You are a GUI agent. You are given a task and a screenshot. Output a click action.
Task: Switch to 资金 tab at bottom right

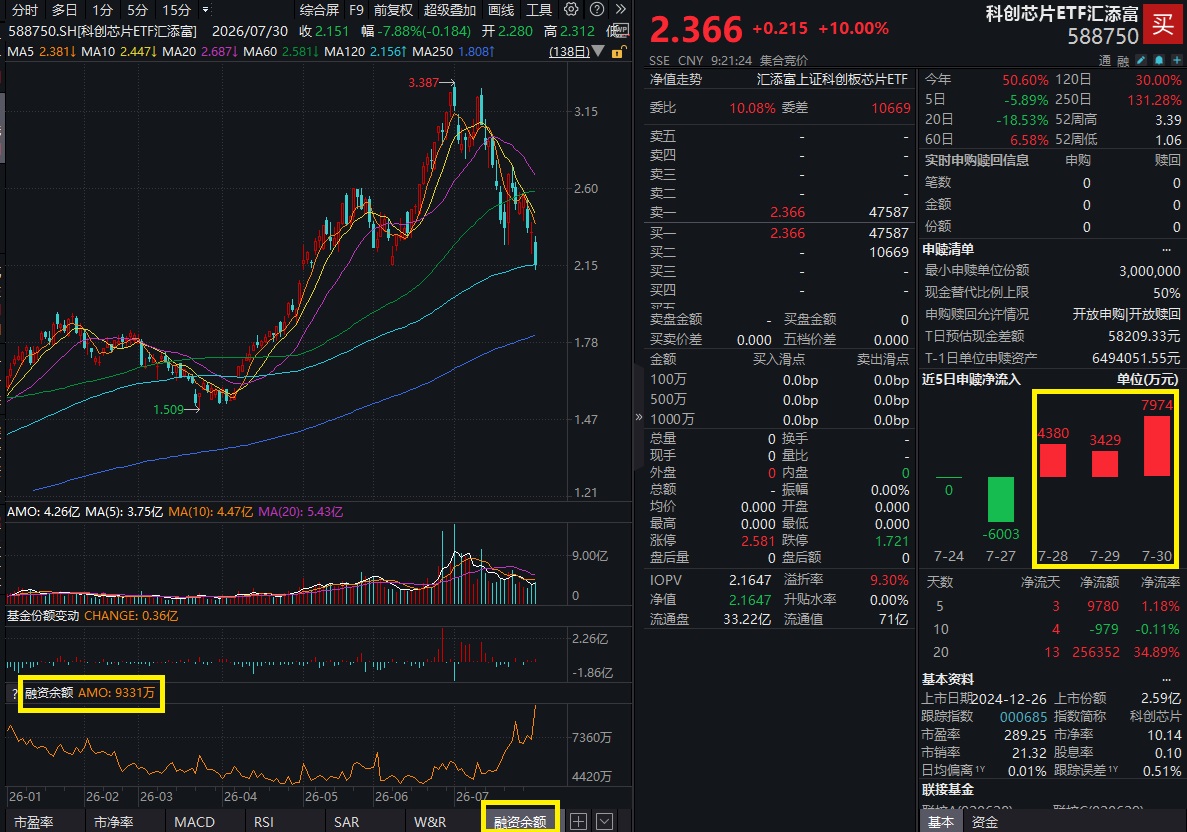[x=985, y=822]
